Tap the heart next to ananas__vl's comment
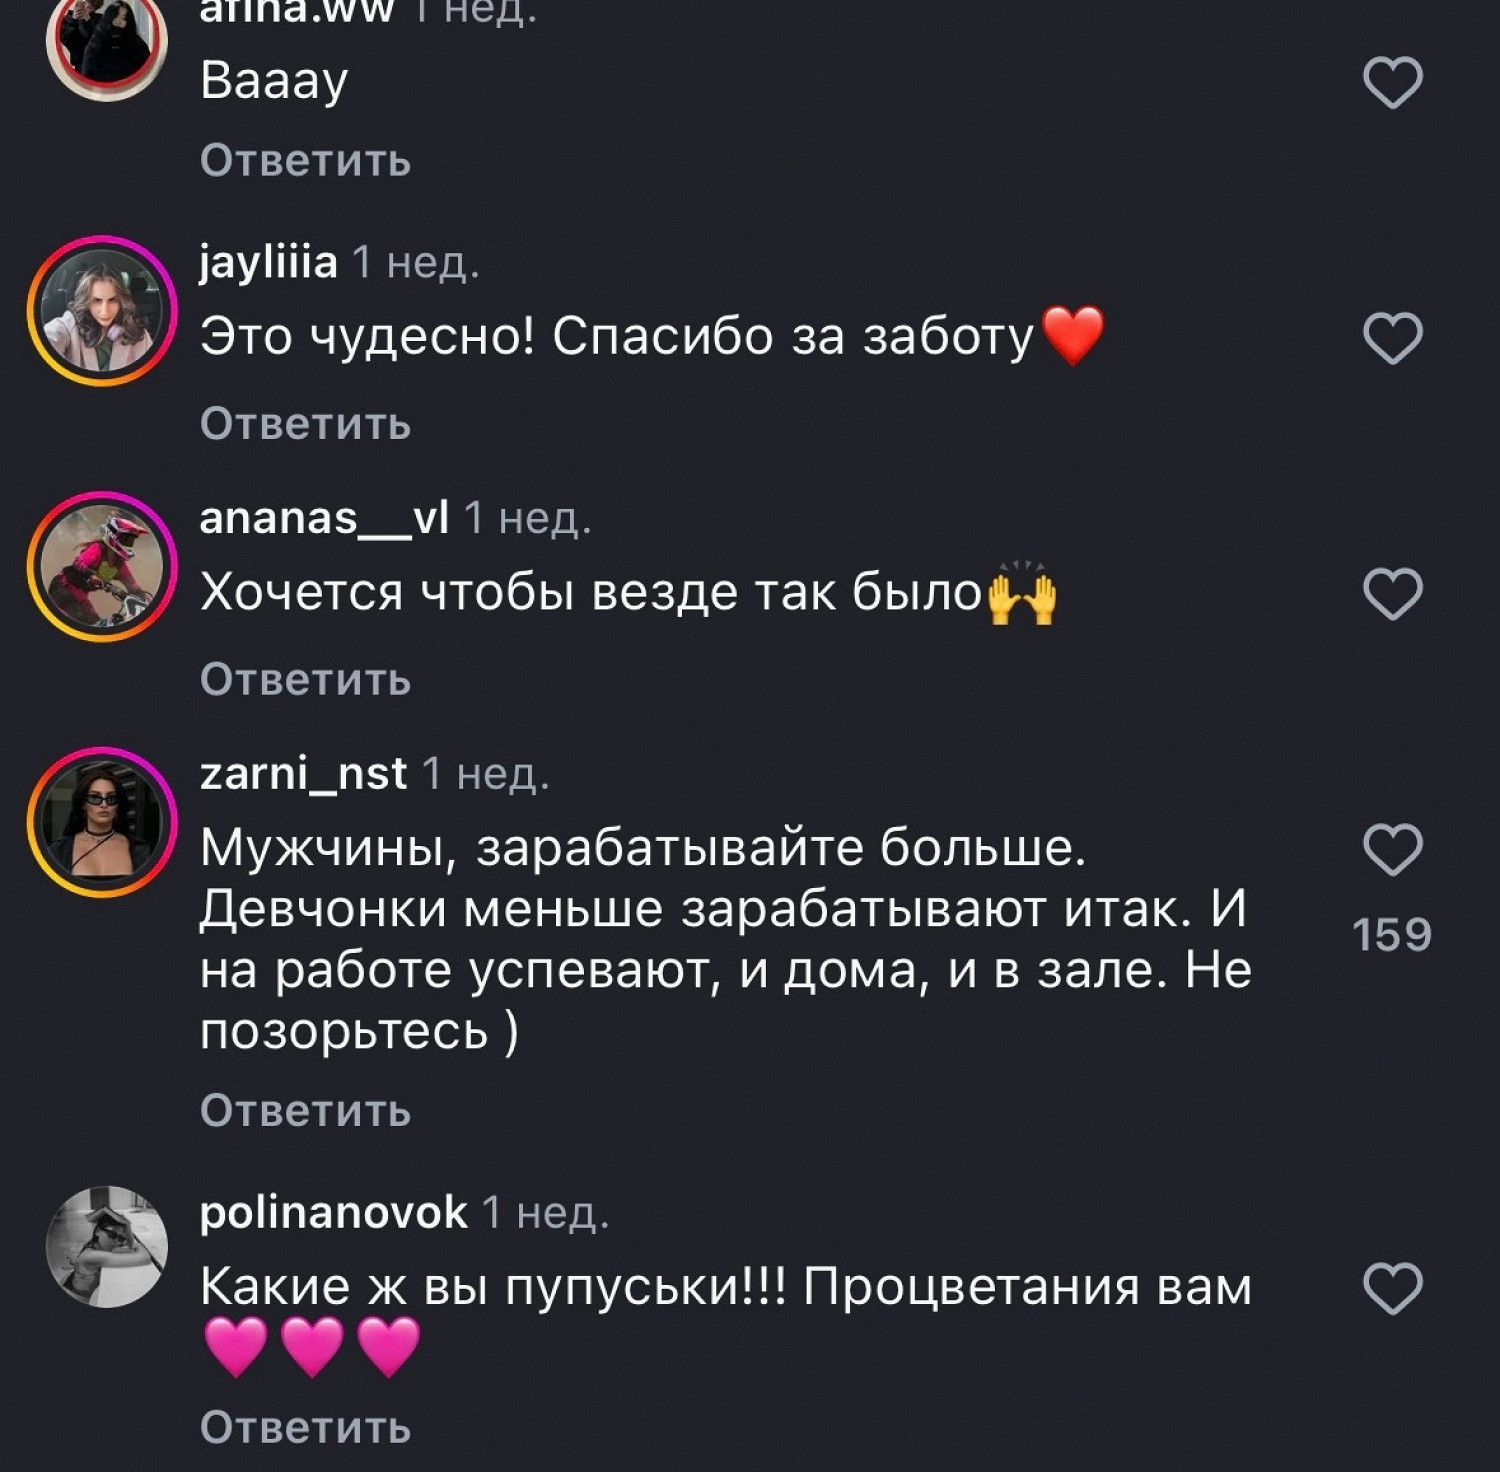Image resolution: width=1500 pixels, height=1472 pixels. coord(1392,594)
